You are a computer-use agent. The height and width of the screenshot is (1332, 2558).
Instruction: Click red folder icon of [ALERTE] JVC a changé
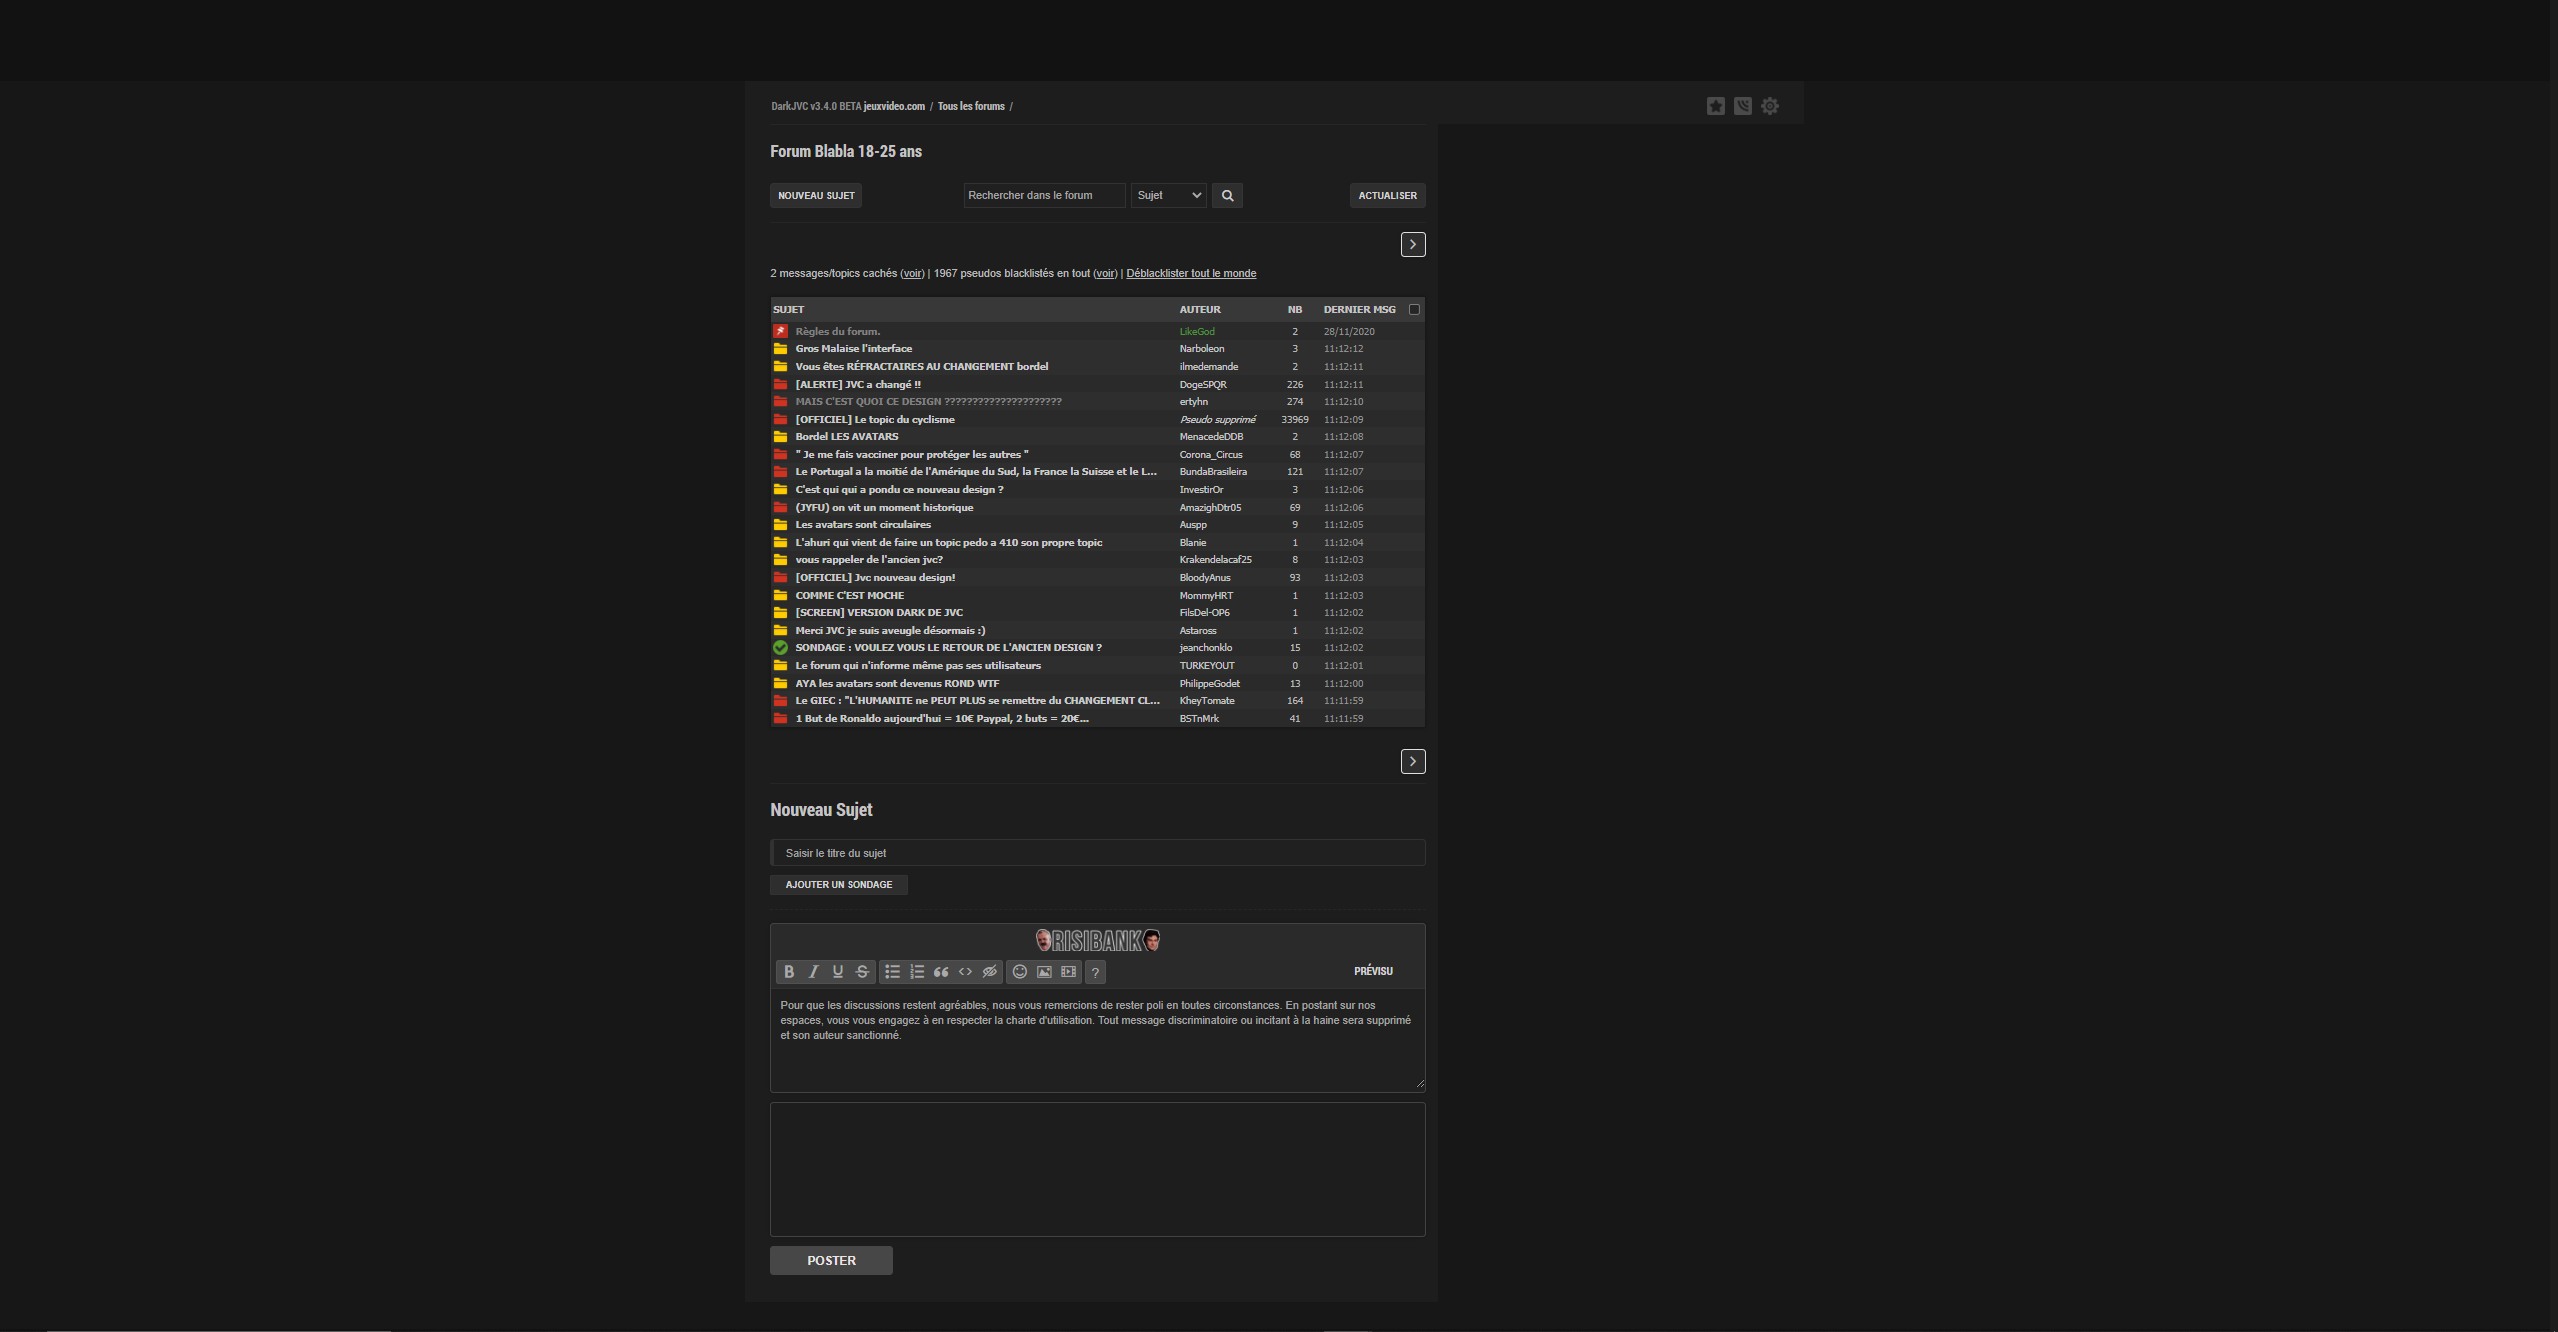780,384
